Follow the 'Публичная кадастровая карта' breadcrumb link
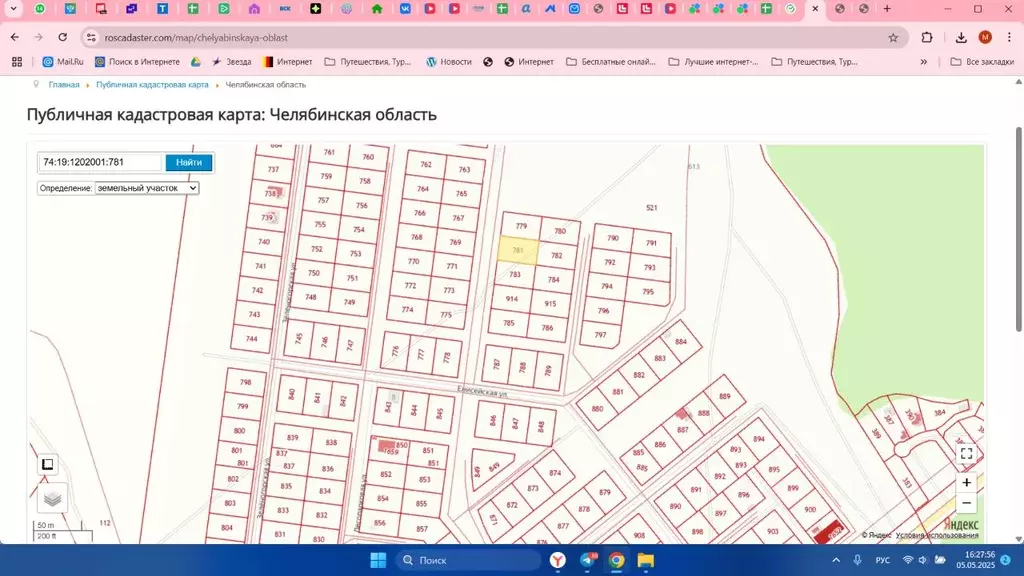The image size is (1024, 576). [x=152, y=85]
